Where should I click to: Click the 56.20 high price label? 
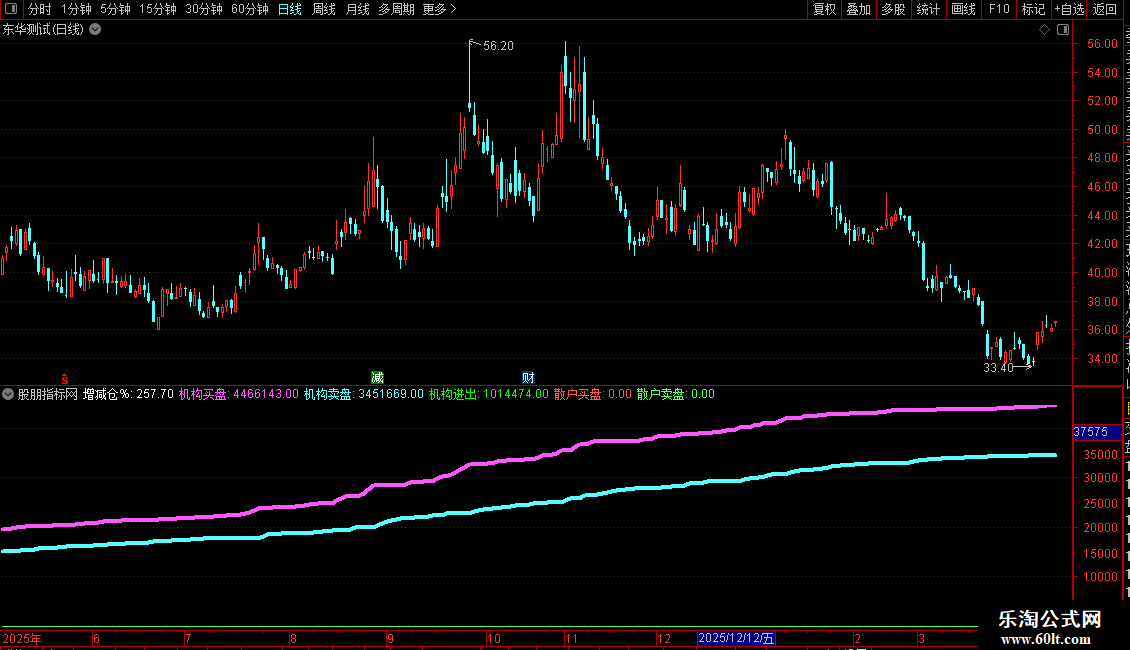pyautogui.click(x=498, y=46)
